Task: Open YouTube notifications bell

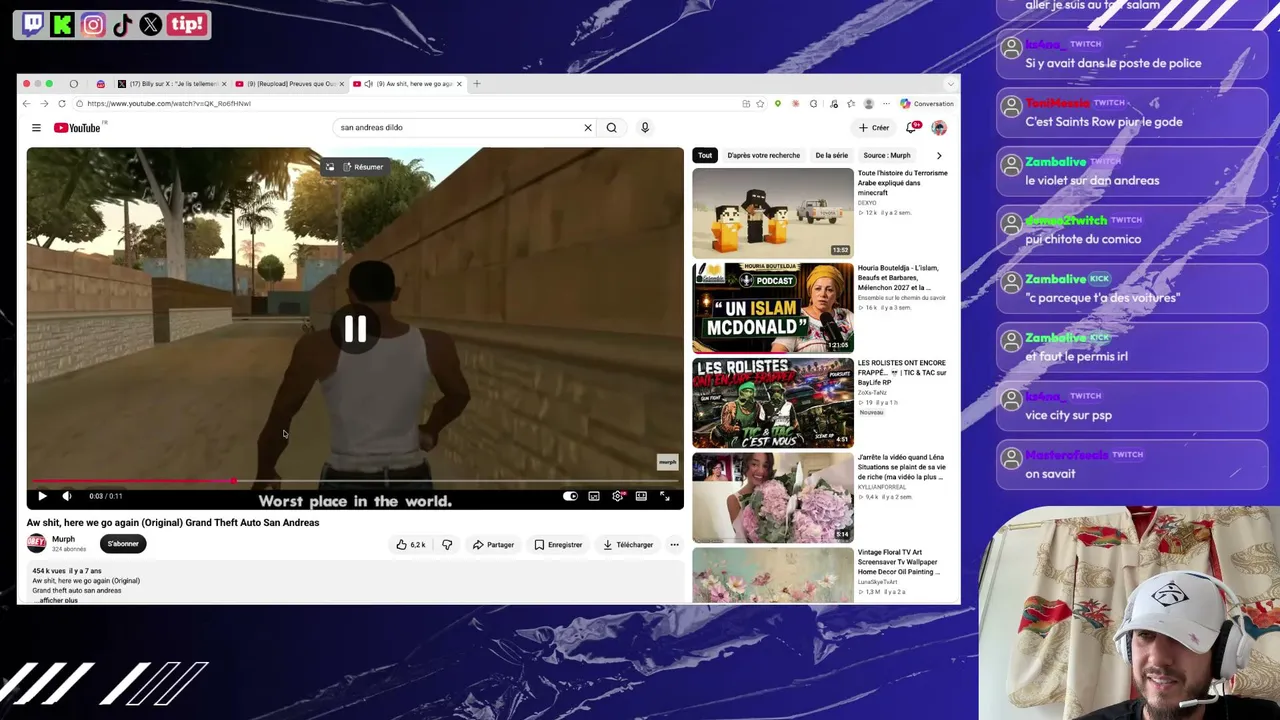Action: [911, 128]
